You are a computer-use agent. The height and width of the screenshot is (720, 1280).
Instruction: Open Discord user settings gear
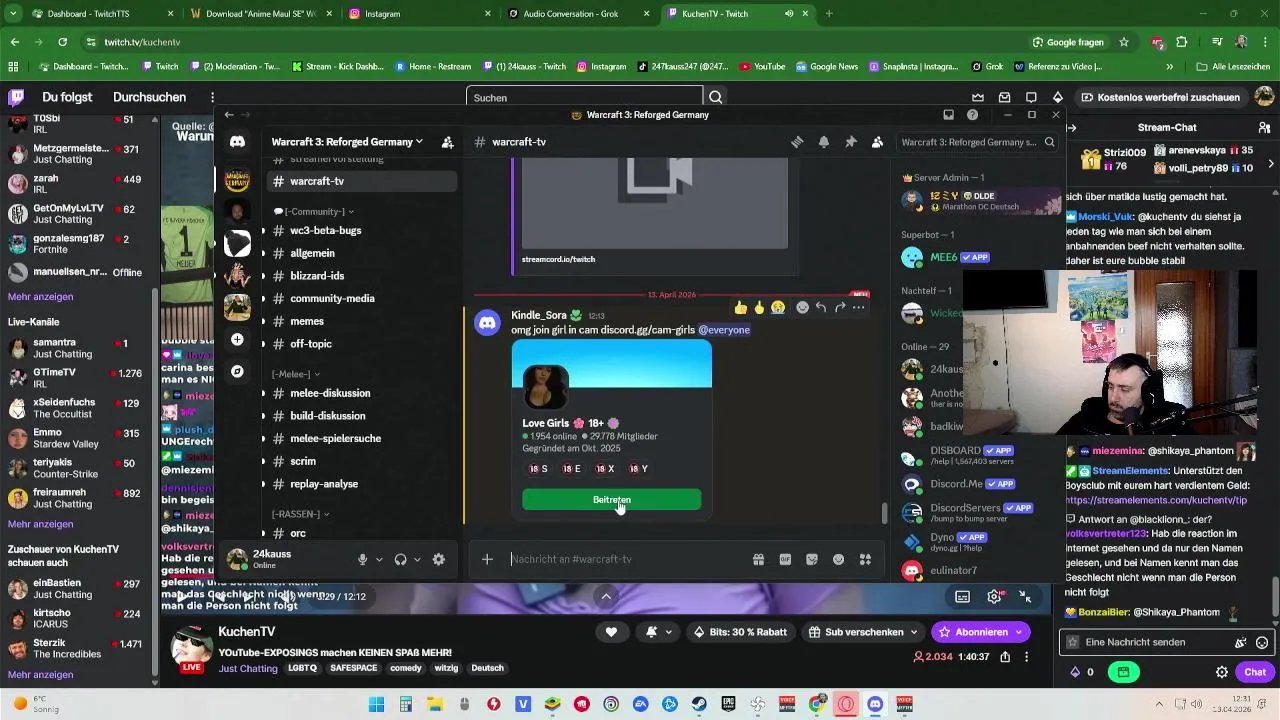coord(439,559)
